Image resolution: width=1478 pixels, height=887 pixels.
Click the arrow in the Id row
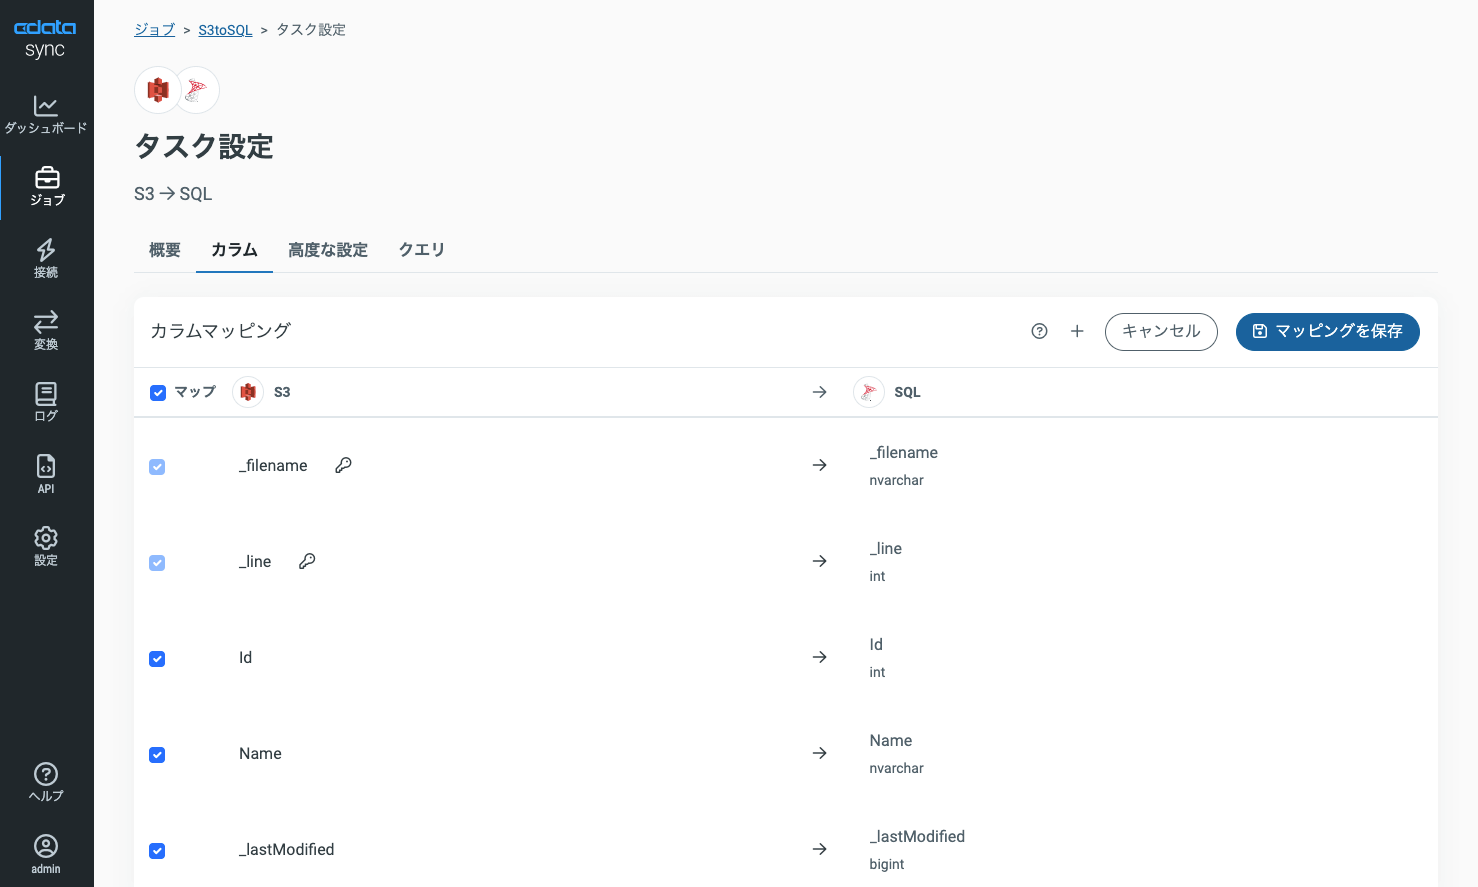click(x=820, y=657)
